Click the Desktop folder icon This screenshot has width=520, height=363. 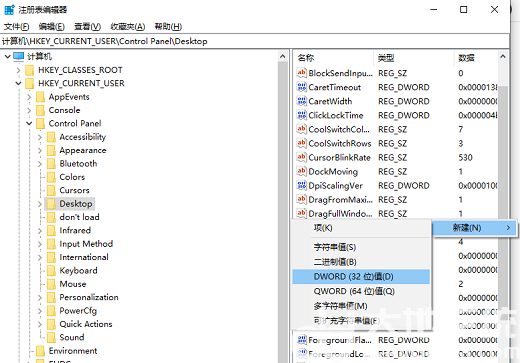51,204
